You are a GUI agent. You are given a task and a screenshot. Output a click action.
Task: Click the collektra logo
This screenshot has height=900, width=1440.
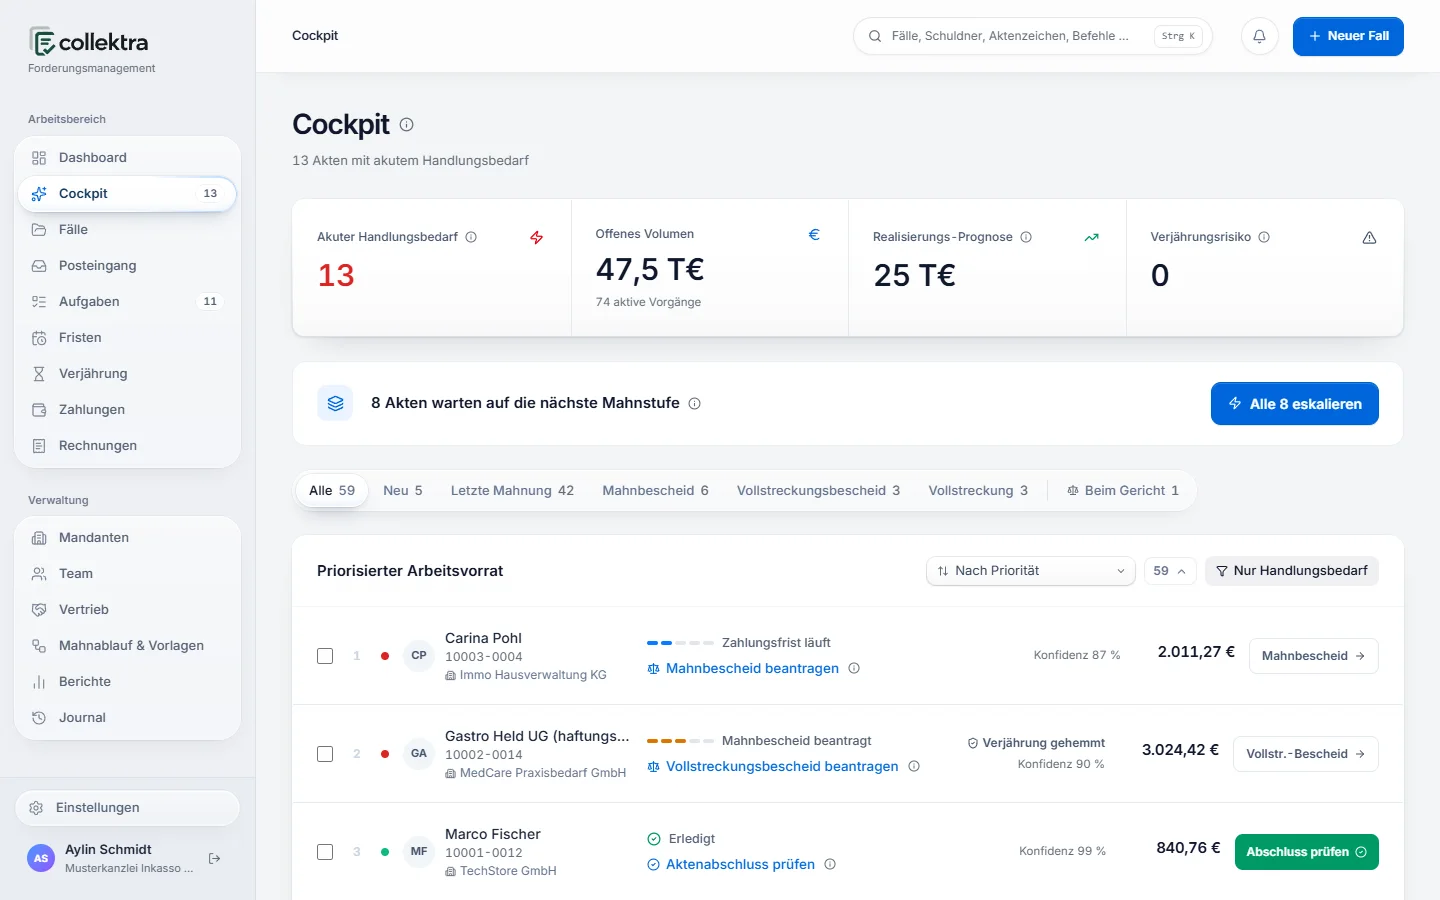[x=89, y=42]
